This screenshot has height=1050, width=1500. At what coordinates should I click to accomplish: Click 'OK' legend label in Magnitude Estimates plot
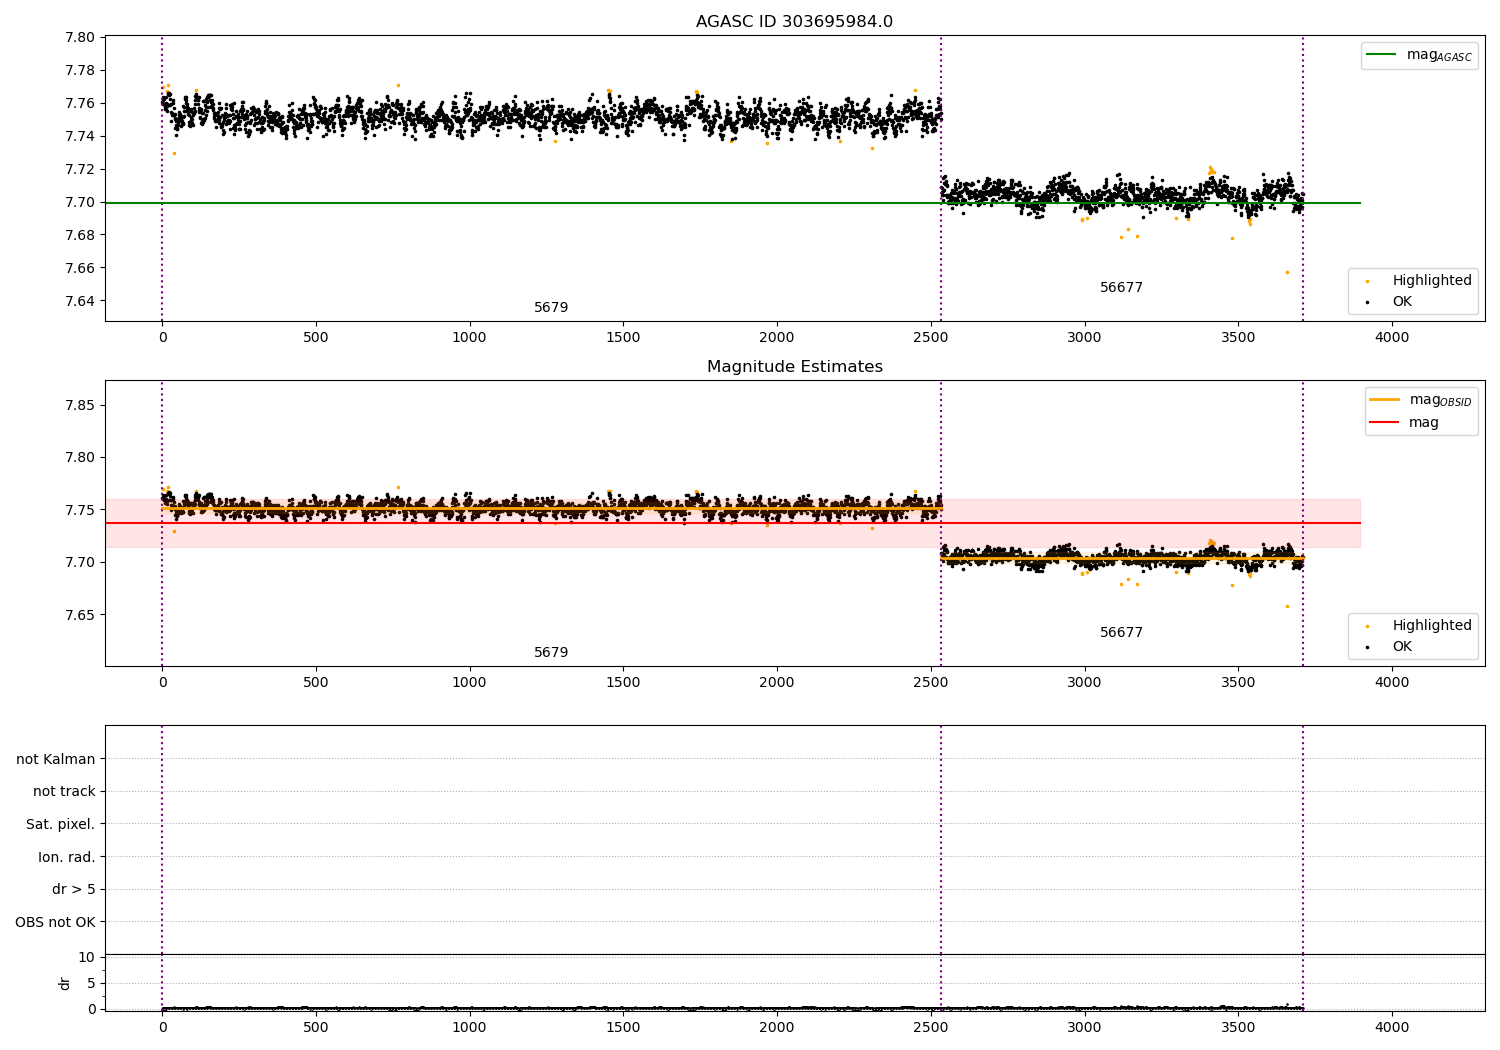[x=1402, y=646]
